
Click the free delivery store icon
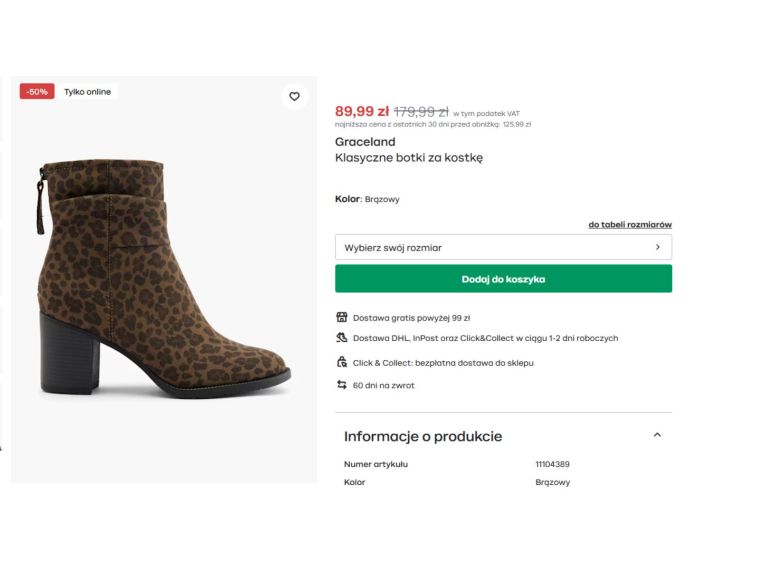342,318
